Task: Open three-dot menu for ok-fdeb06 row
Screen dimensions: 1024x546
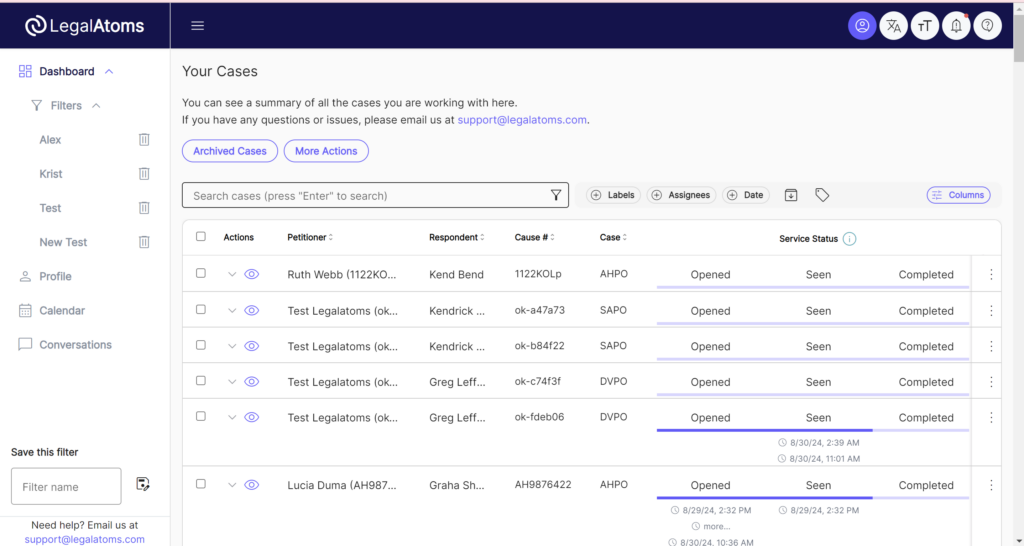Action: coord(991,417)
